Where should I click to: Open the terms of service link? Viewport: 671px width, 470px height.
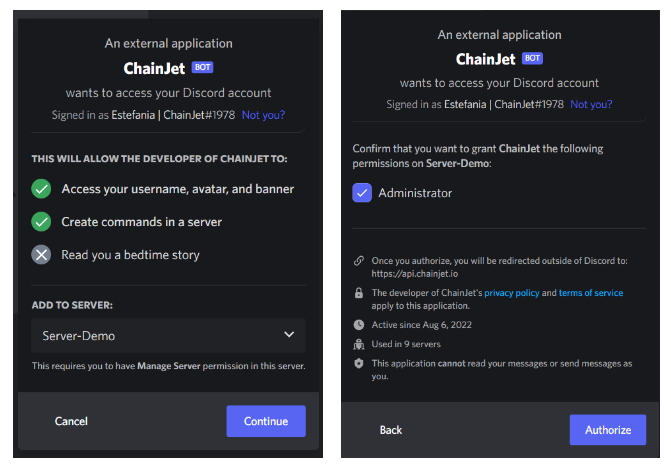point(590,293)
